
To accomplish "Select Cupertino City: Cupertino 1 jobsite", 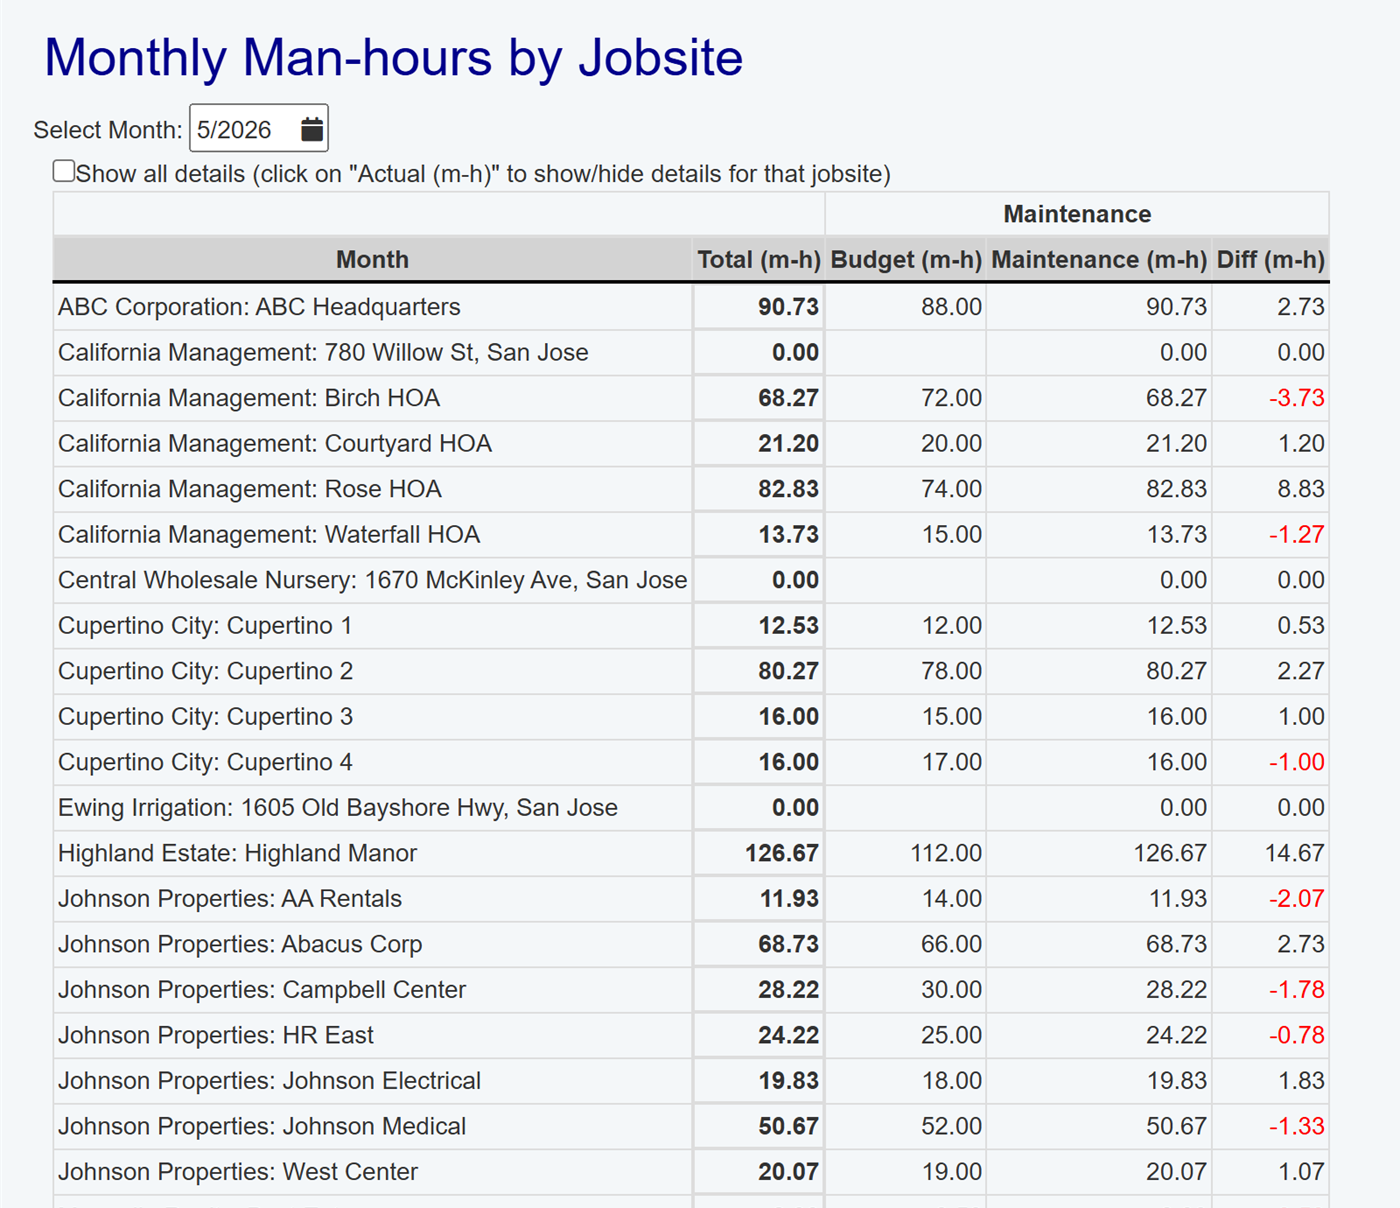I will tap(205, 626).
